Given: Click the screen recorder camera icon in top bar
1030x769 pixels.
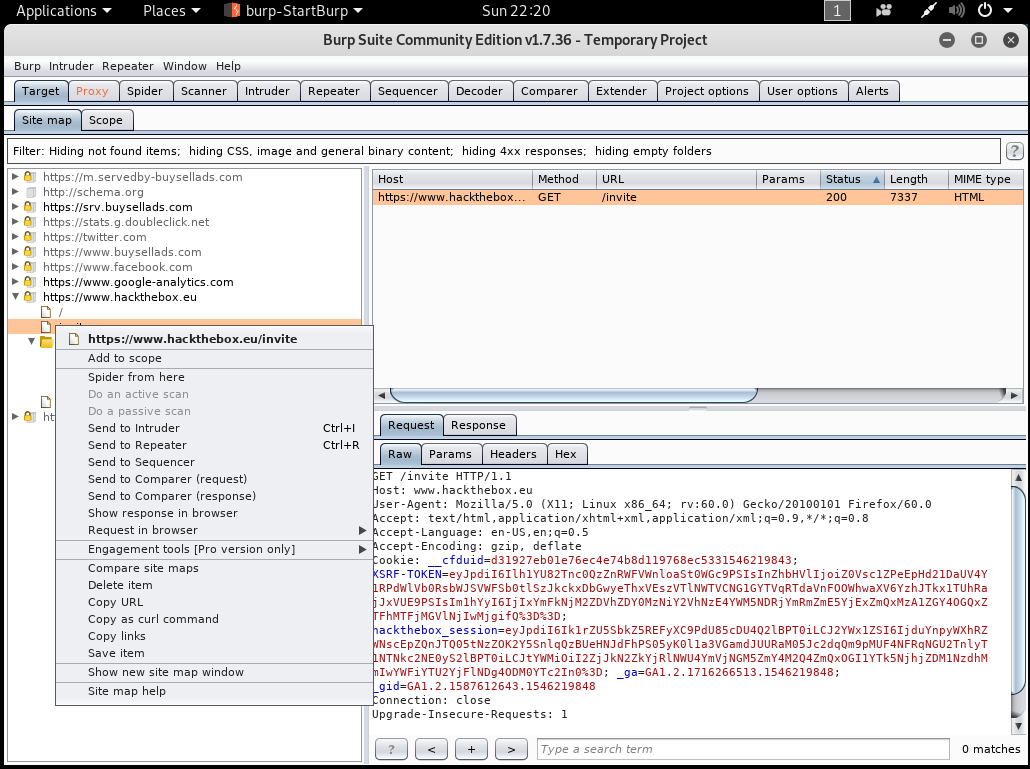Looking at the screenshot, I should 884,11.
